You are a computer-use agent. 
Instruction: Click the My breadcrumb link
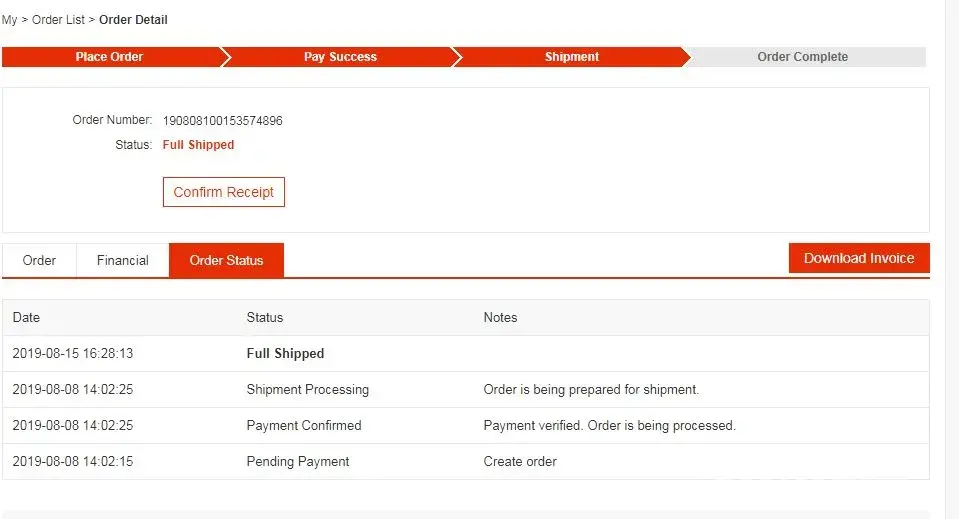coord(9,20)
